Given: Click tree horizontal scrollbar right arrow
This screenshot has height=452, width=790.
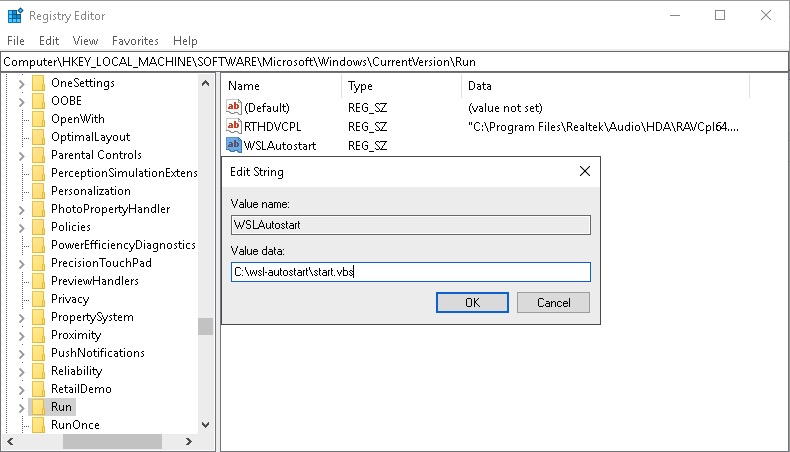Looking at the screenshot, I should [x=189, y=441].
